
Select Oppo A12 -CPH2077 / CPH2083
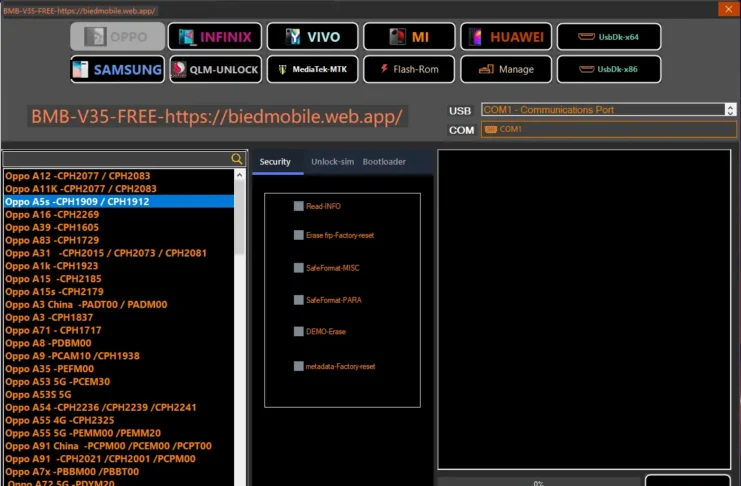pos(119,176)
